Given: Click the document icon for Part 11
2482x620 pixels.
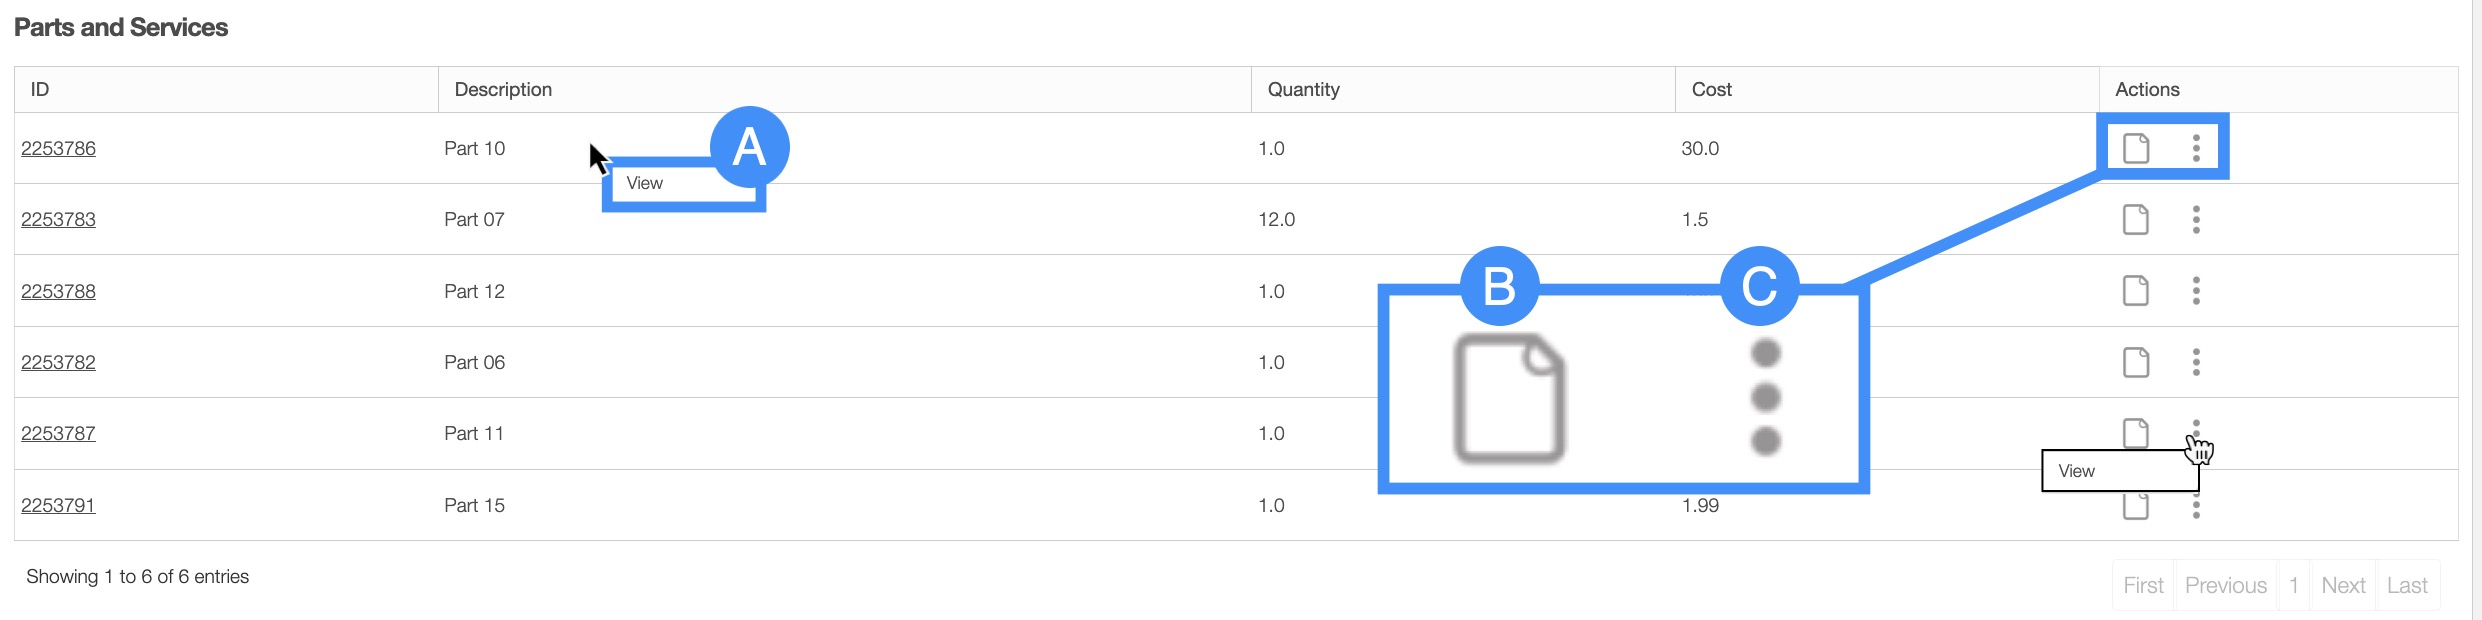Looking at the screenshot, I should tap(2135, 431).
